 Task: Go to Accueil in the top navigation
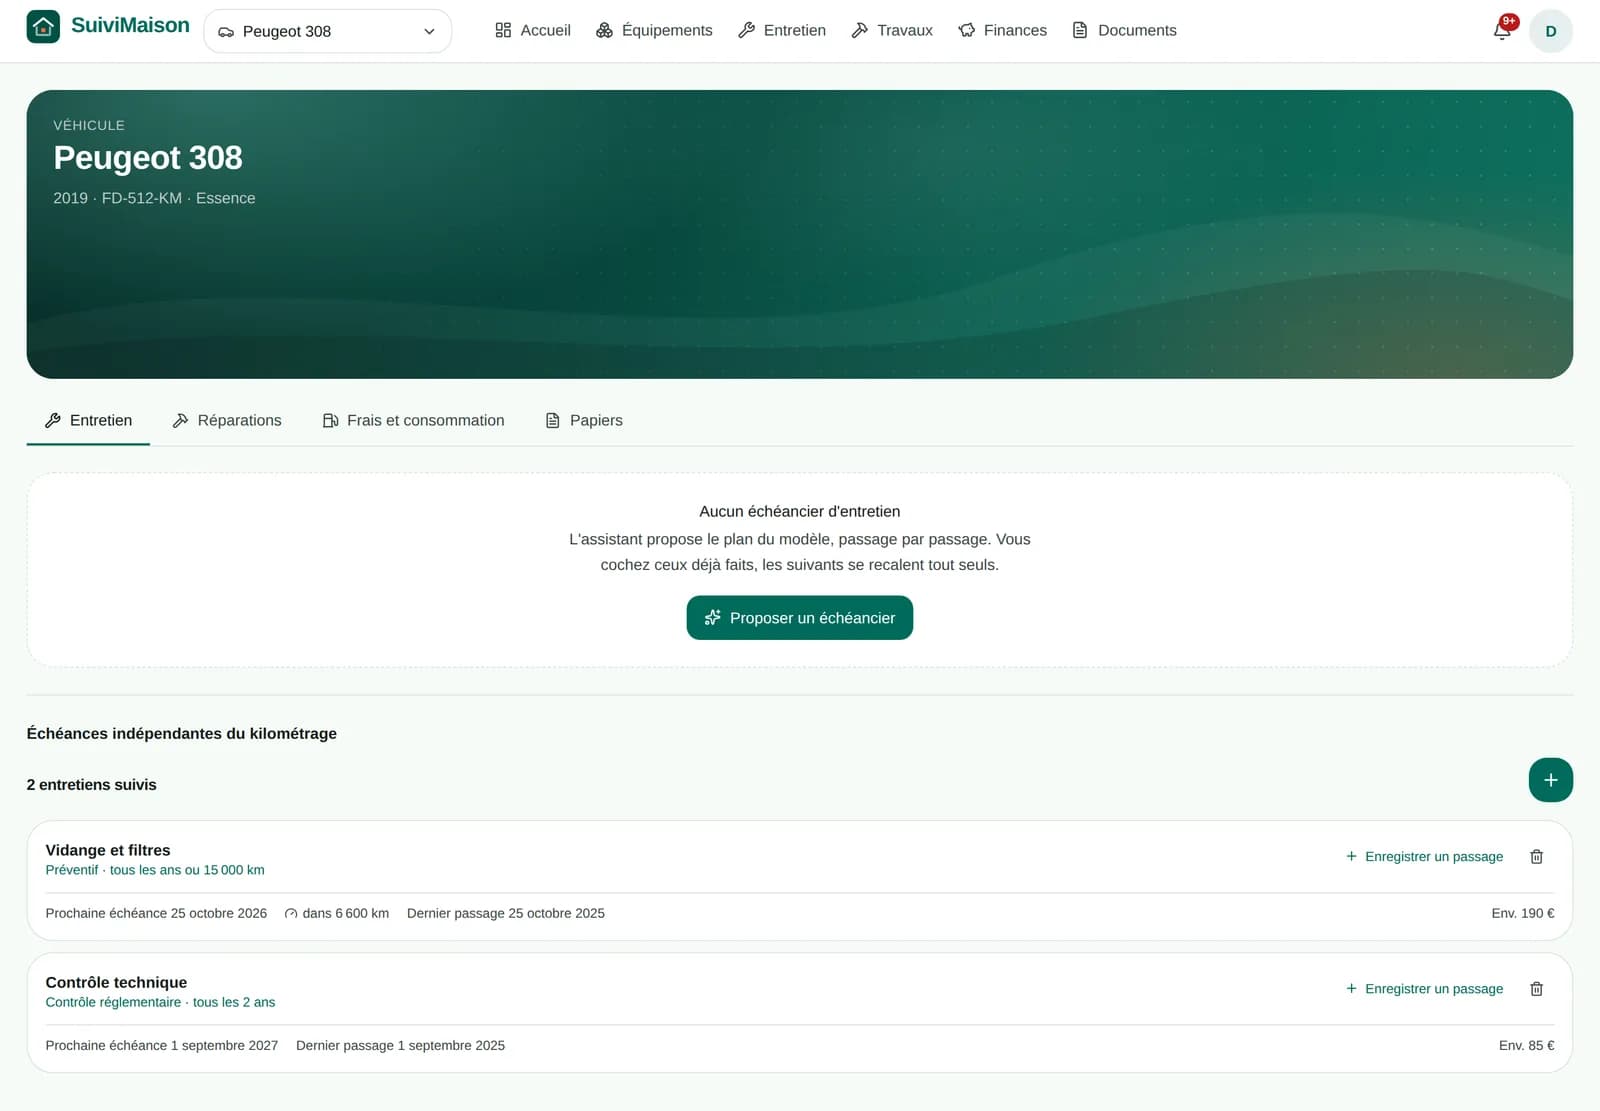pyautogui.click(x=532, y=30)
